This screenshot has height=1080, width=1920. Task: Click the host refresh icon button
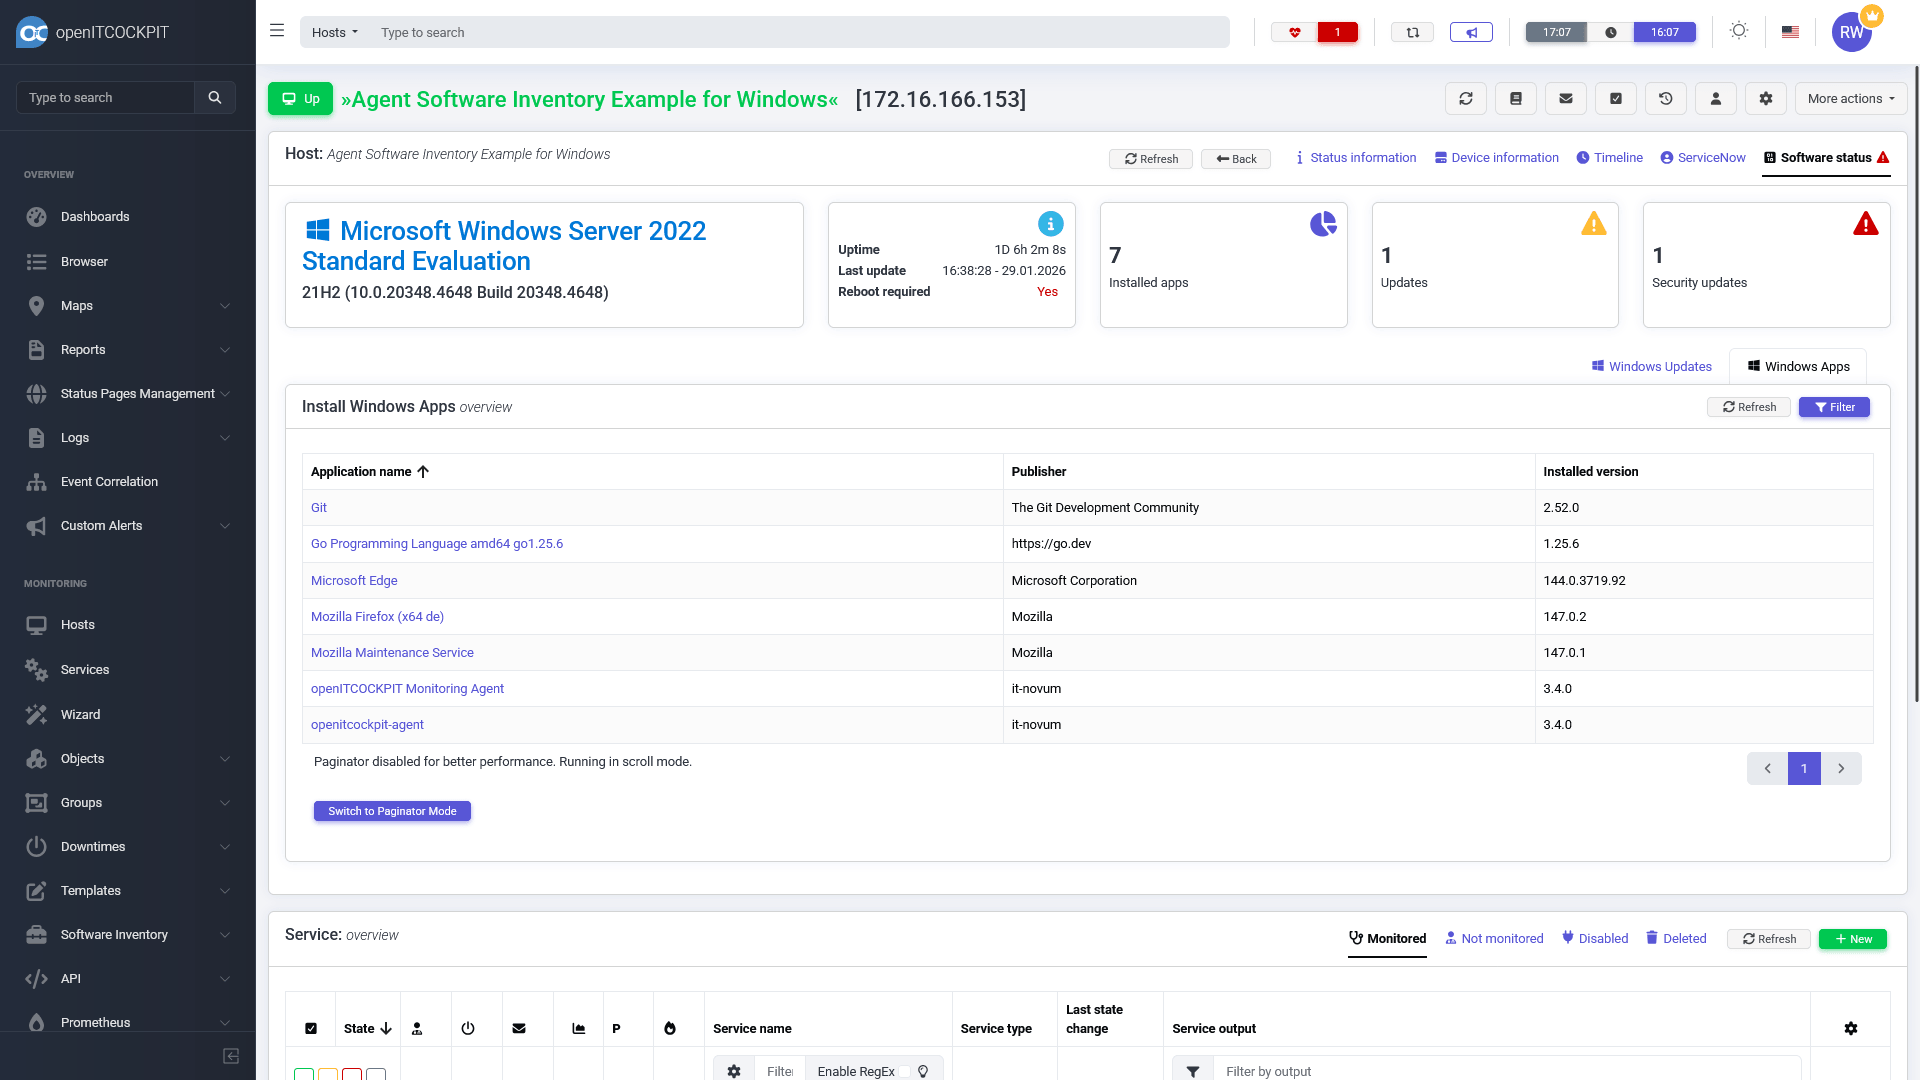coord(1465,99)
